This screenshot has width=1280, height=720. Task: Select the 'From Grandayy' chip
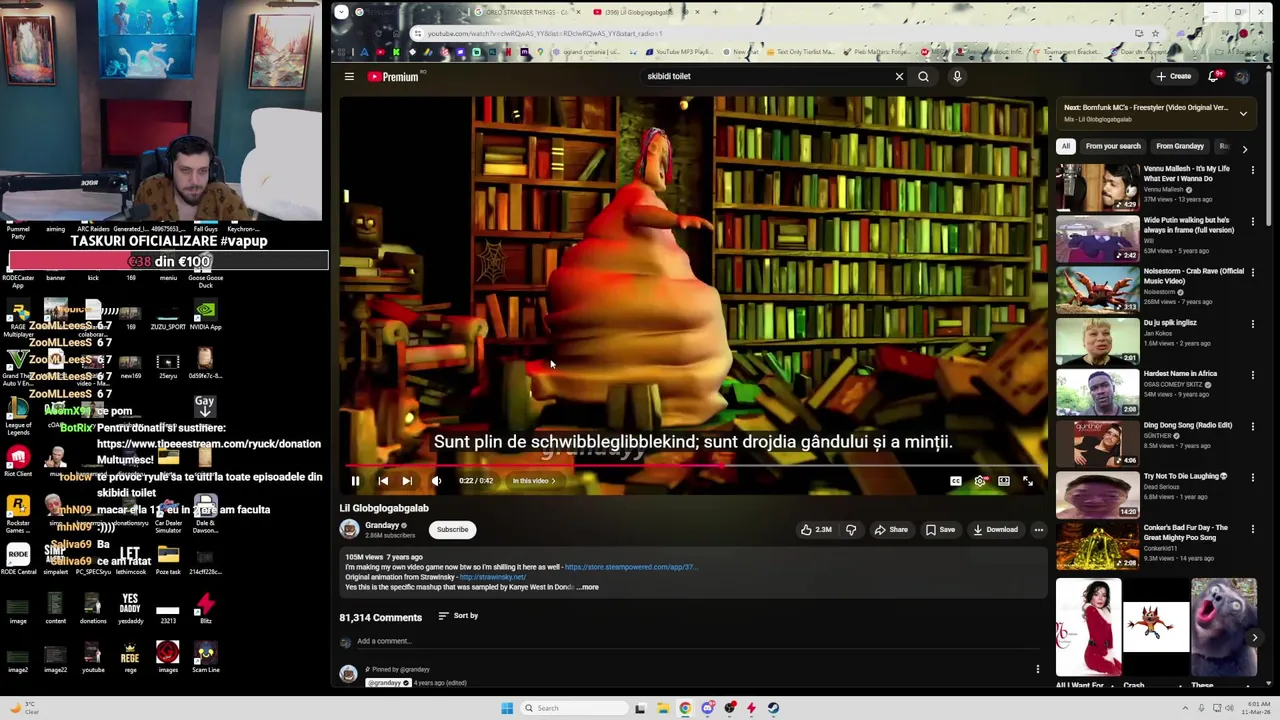pyautogui.click(x=1180, y=147)
